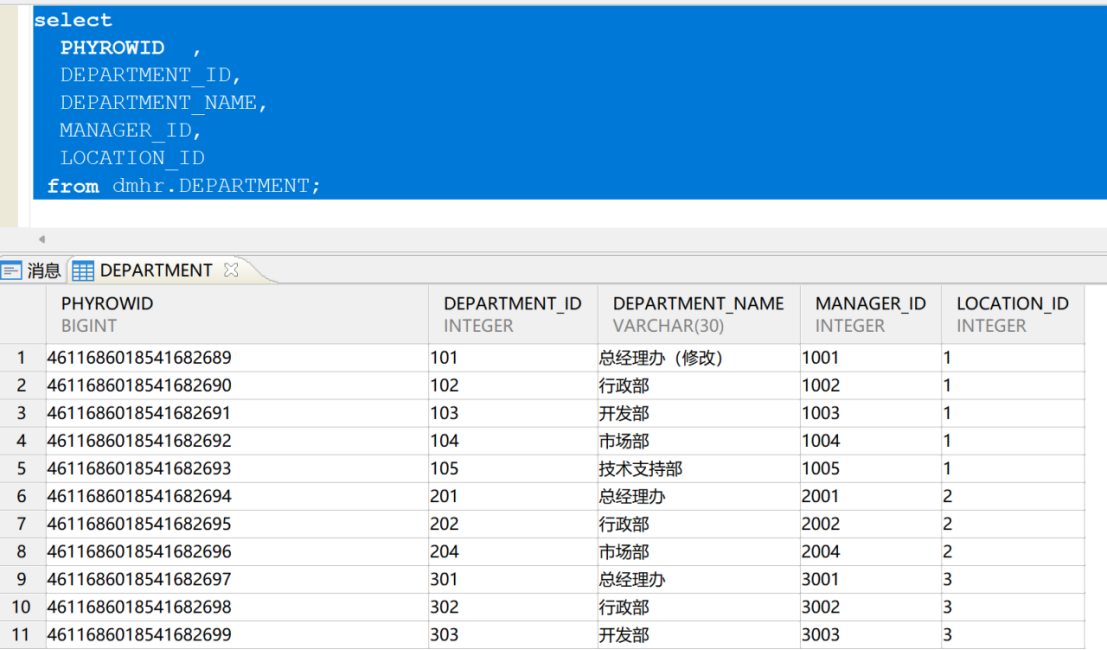Click 开发部 cell in row 3

click(x=698, y=413)
